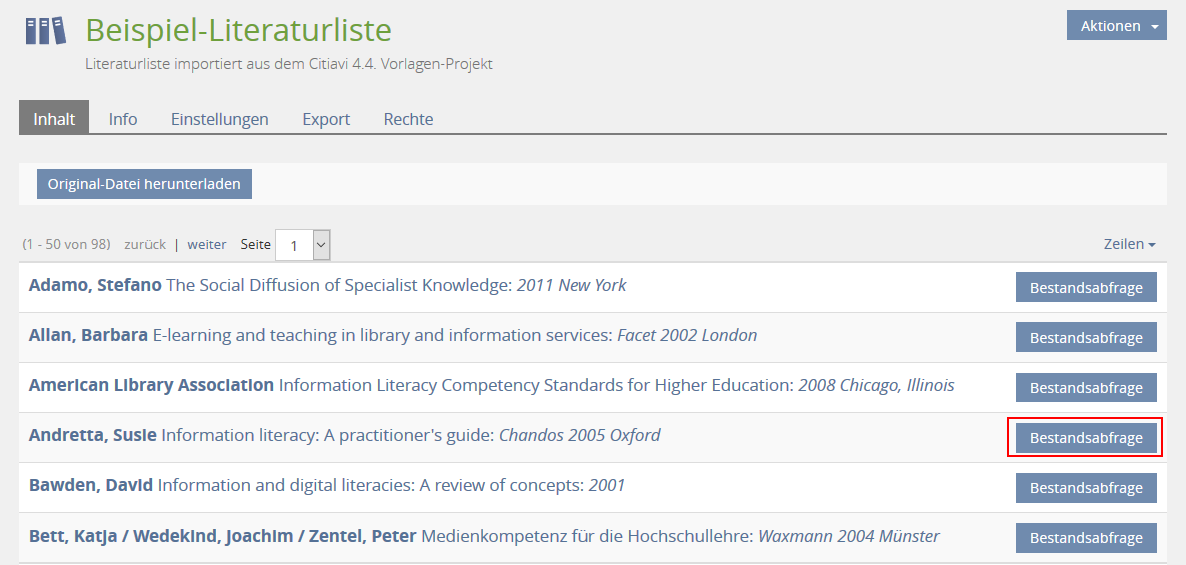The width and height of the screenshot is (1186, 565).
Task: Check holdings for Allan, Barbara entry
Action: tap(1086, 337)
